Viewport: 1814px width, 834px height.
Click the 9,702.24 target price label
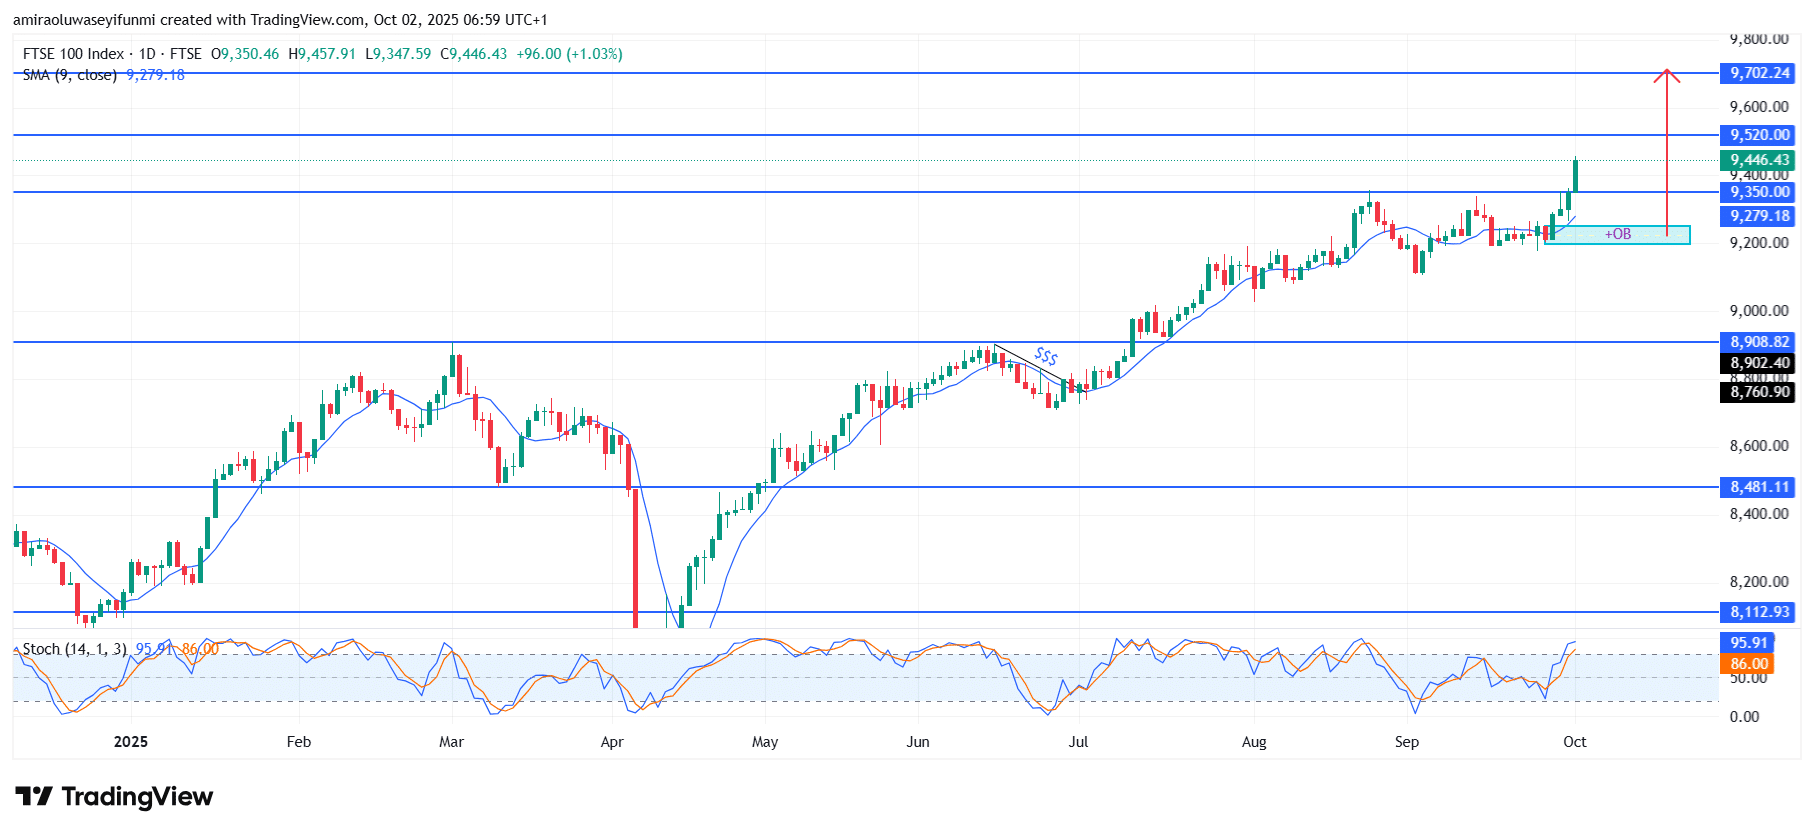point(1759,73)
